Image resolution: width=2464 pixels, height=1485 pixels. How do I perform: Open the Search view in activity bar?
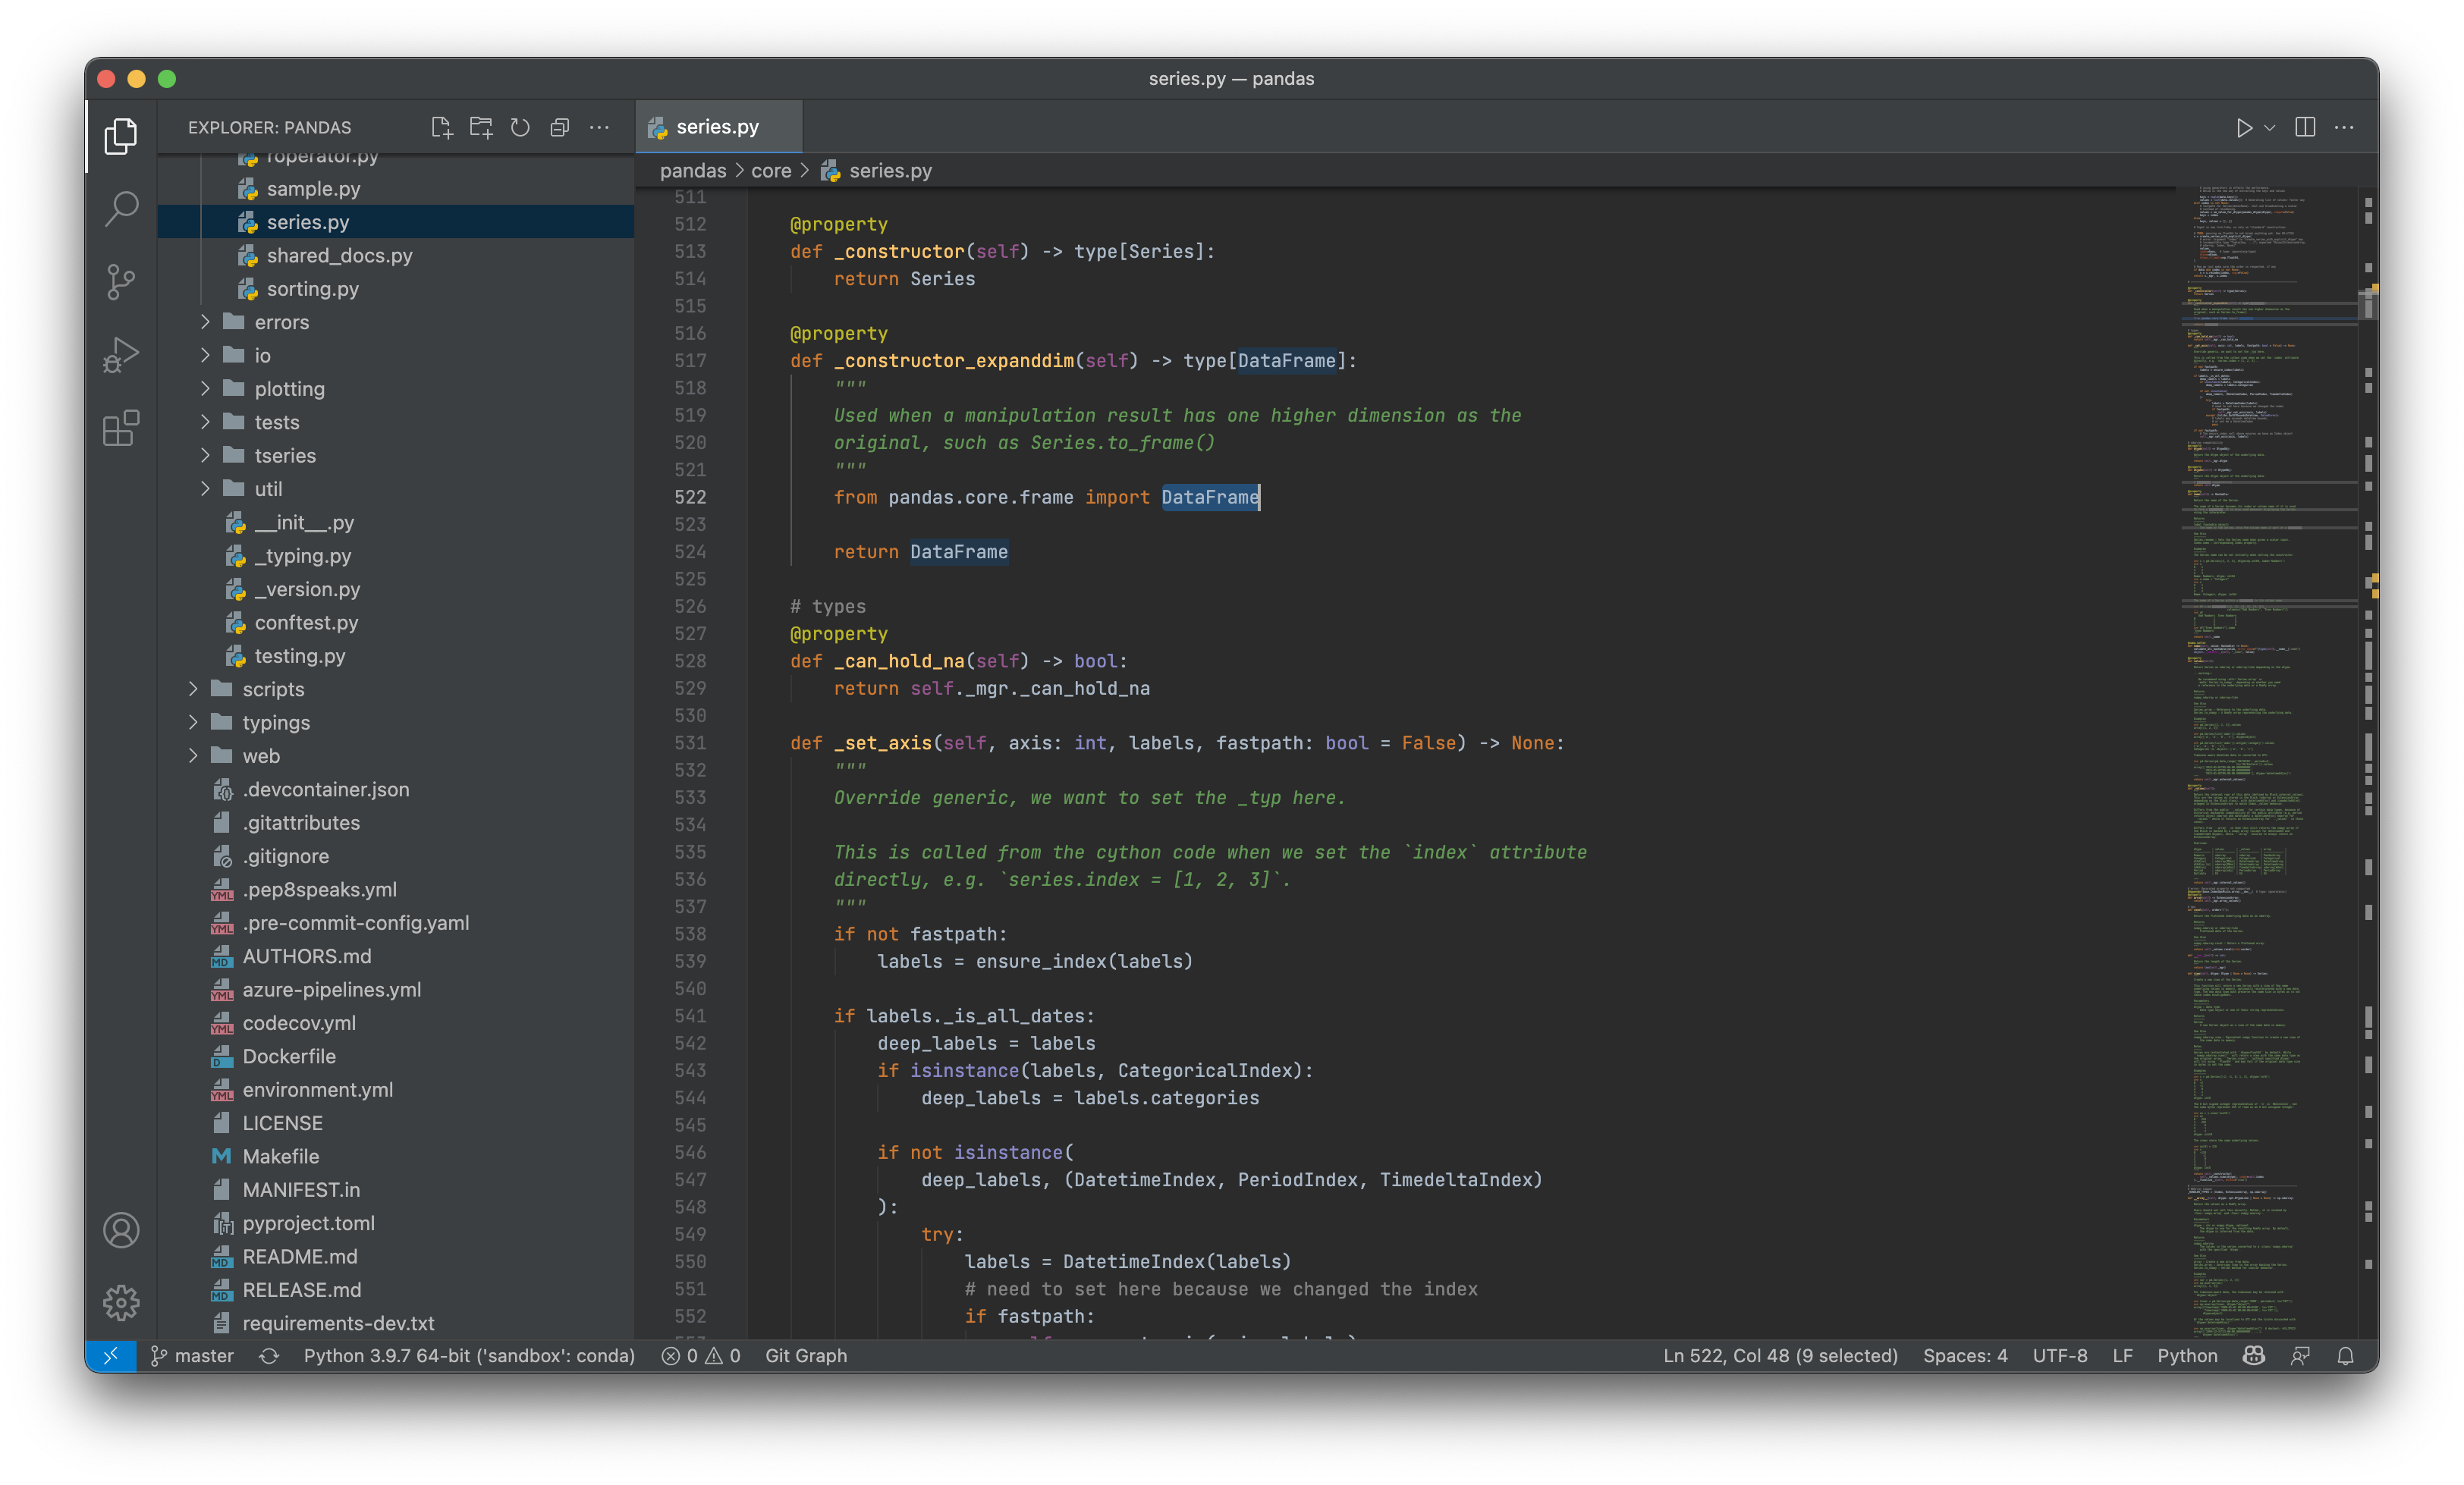pyautogui.click(x=121, y=209)
